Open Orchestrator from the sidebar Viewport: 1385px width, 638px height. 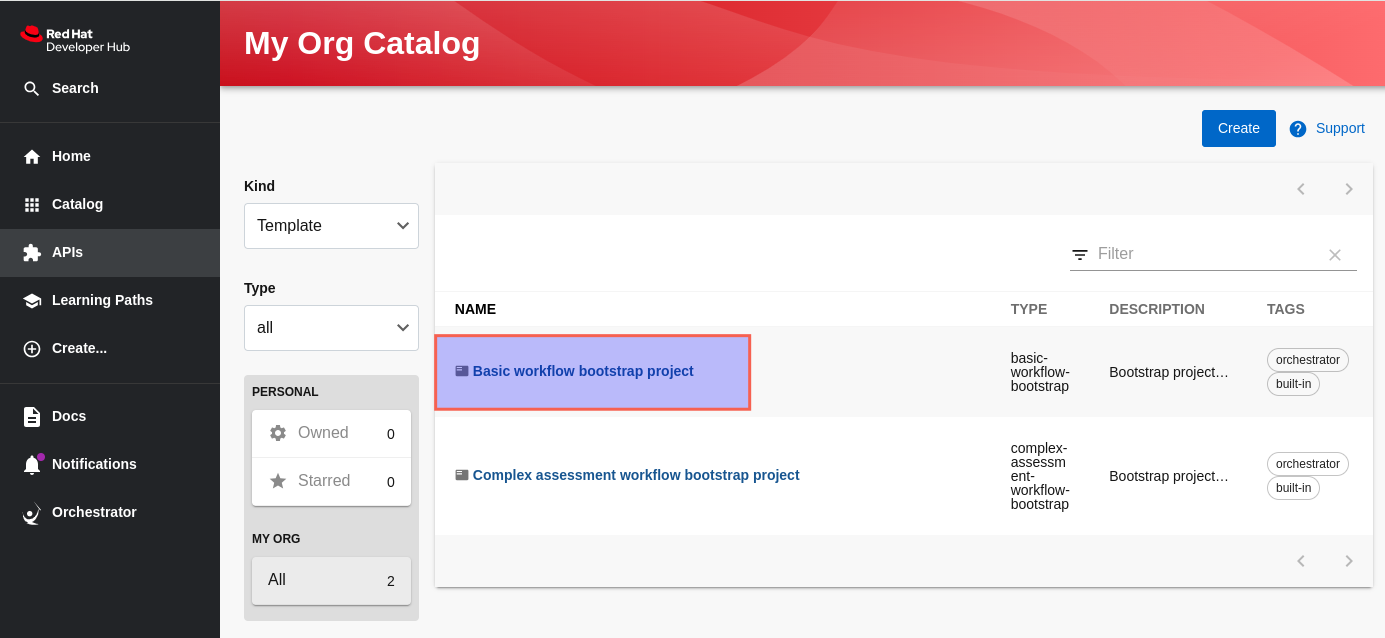point(110,512)
